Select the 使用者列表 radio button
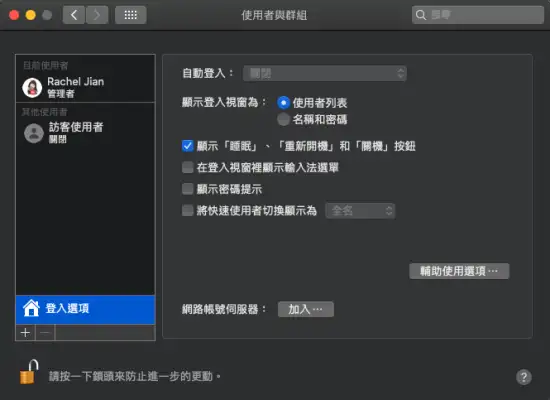 (283, 103)
